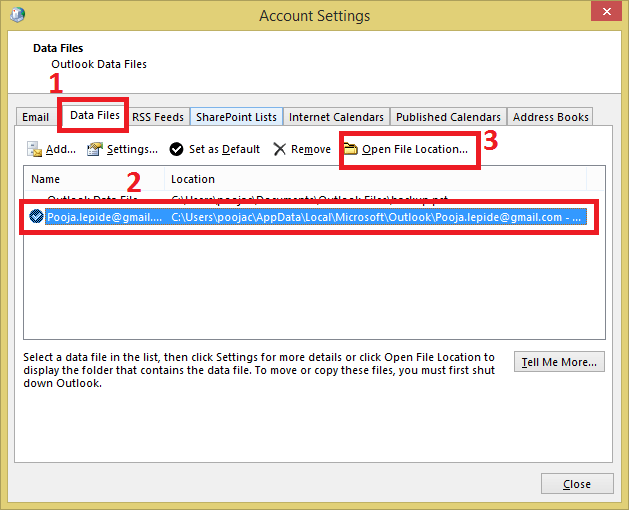
Task: Click the C:\Users\poojac\AppData location path cell
Action: (x=376, y=217)
